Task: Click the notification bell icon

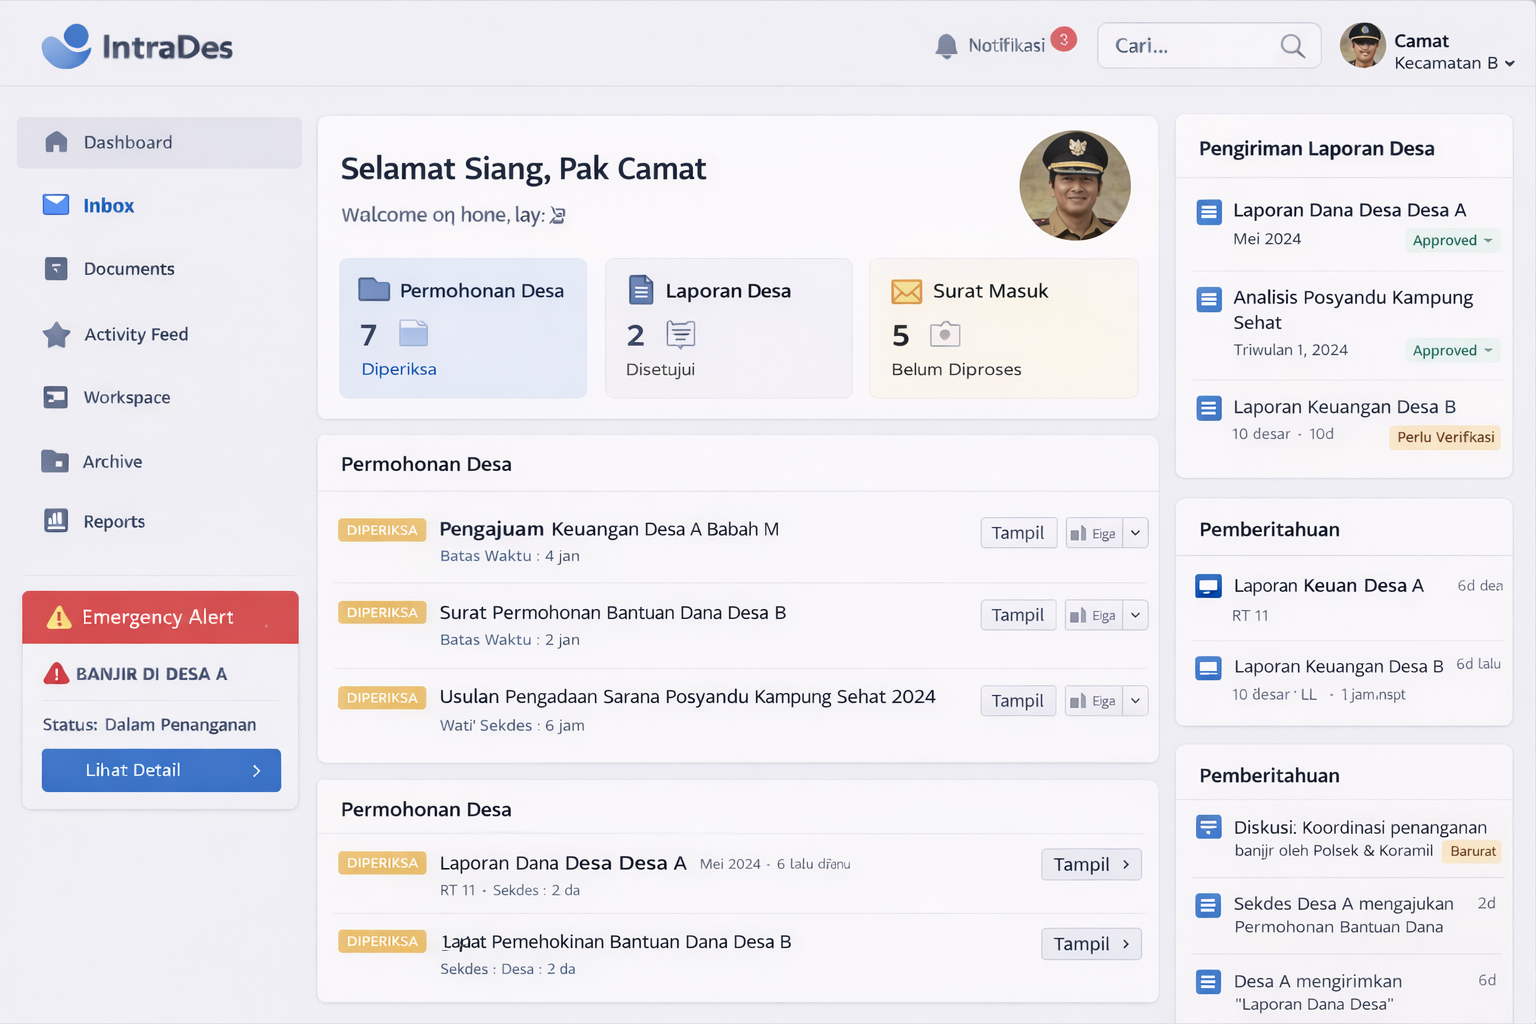Action: (x=945, y=46)
